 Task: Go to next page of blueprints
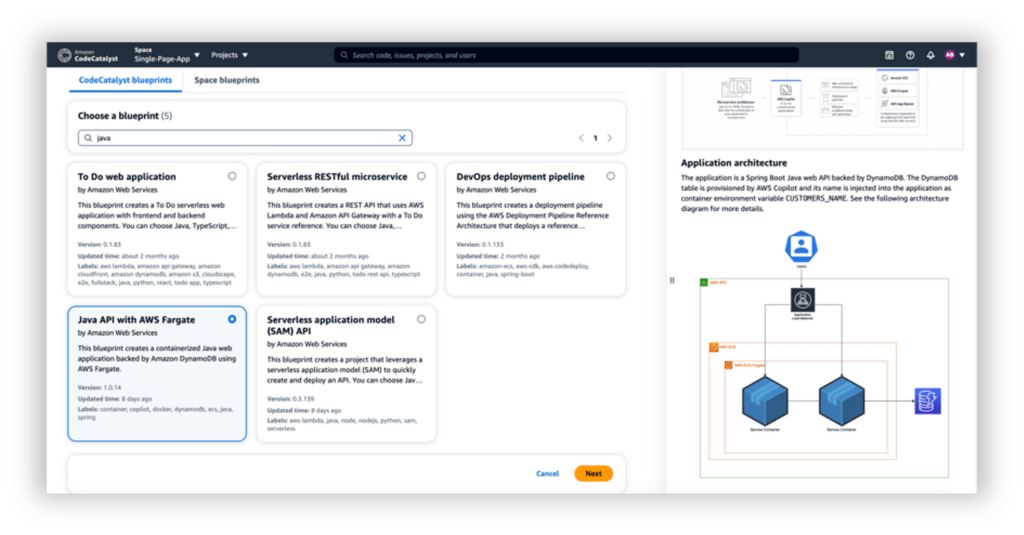click(x=610, y=138)
